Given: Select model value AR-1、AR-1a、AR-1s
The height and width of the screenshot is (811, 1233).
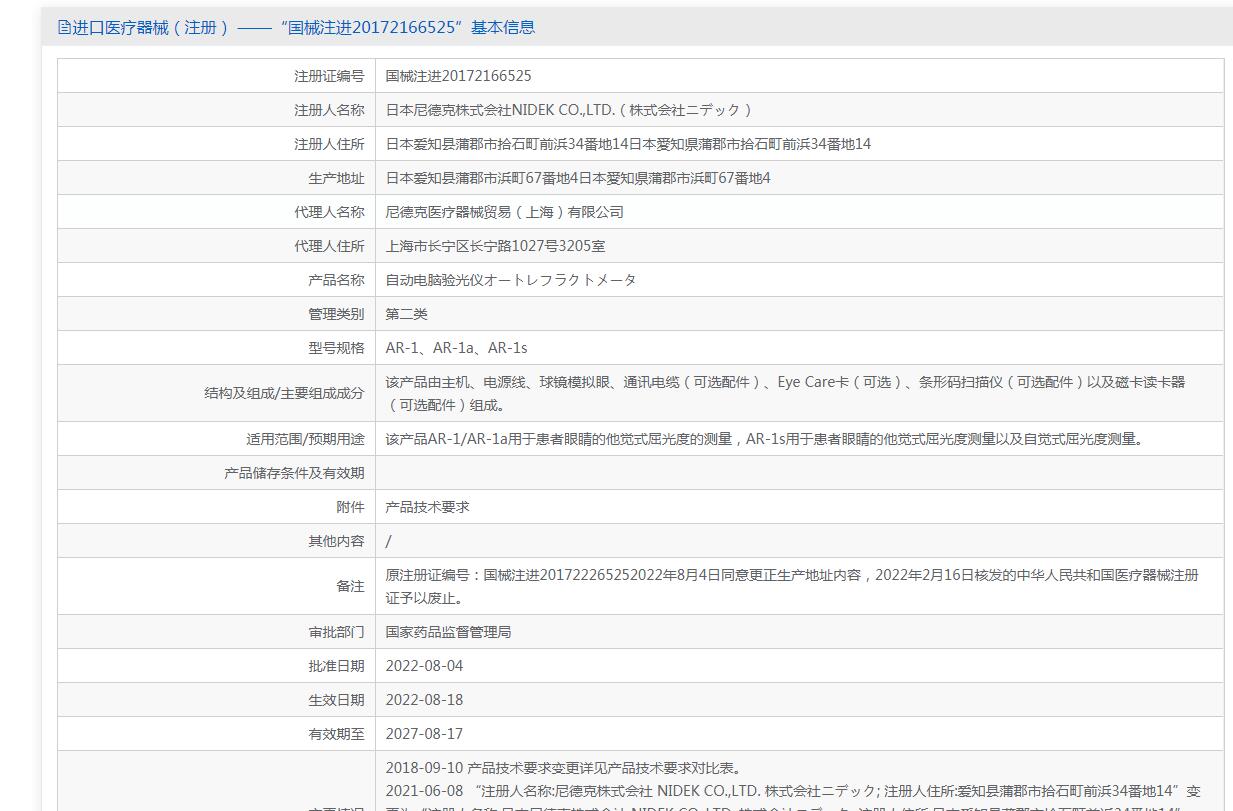Looking at the screenshot, I should pyautogui.click(x=456, y=348).
